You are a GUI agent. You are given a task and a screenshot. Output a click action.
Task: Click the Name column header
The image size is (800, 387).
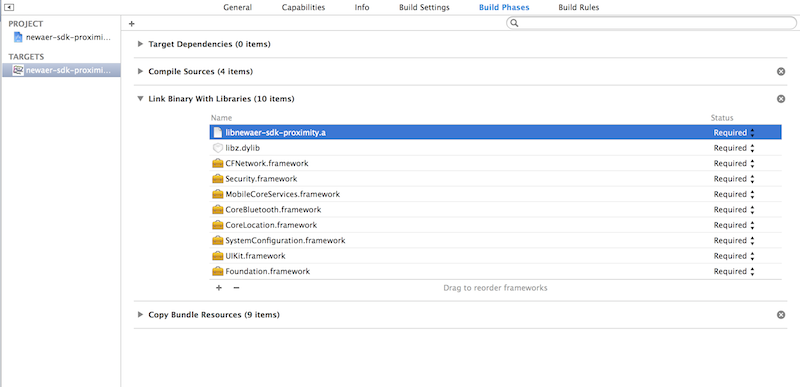coord(221,118)
